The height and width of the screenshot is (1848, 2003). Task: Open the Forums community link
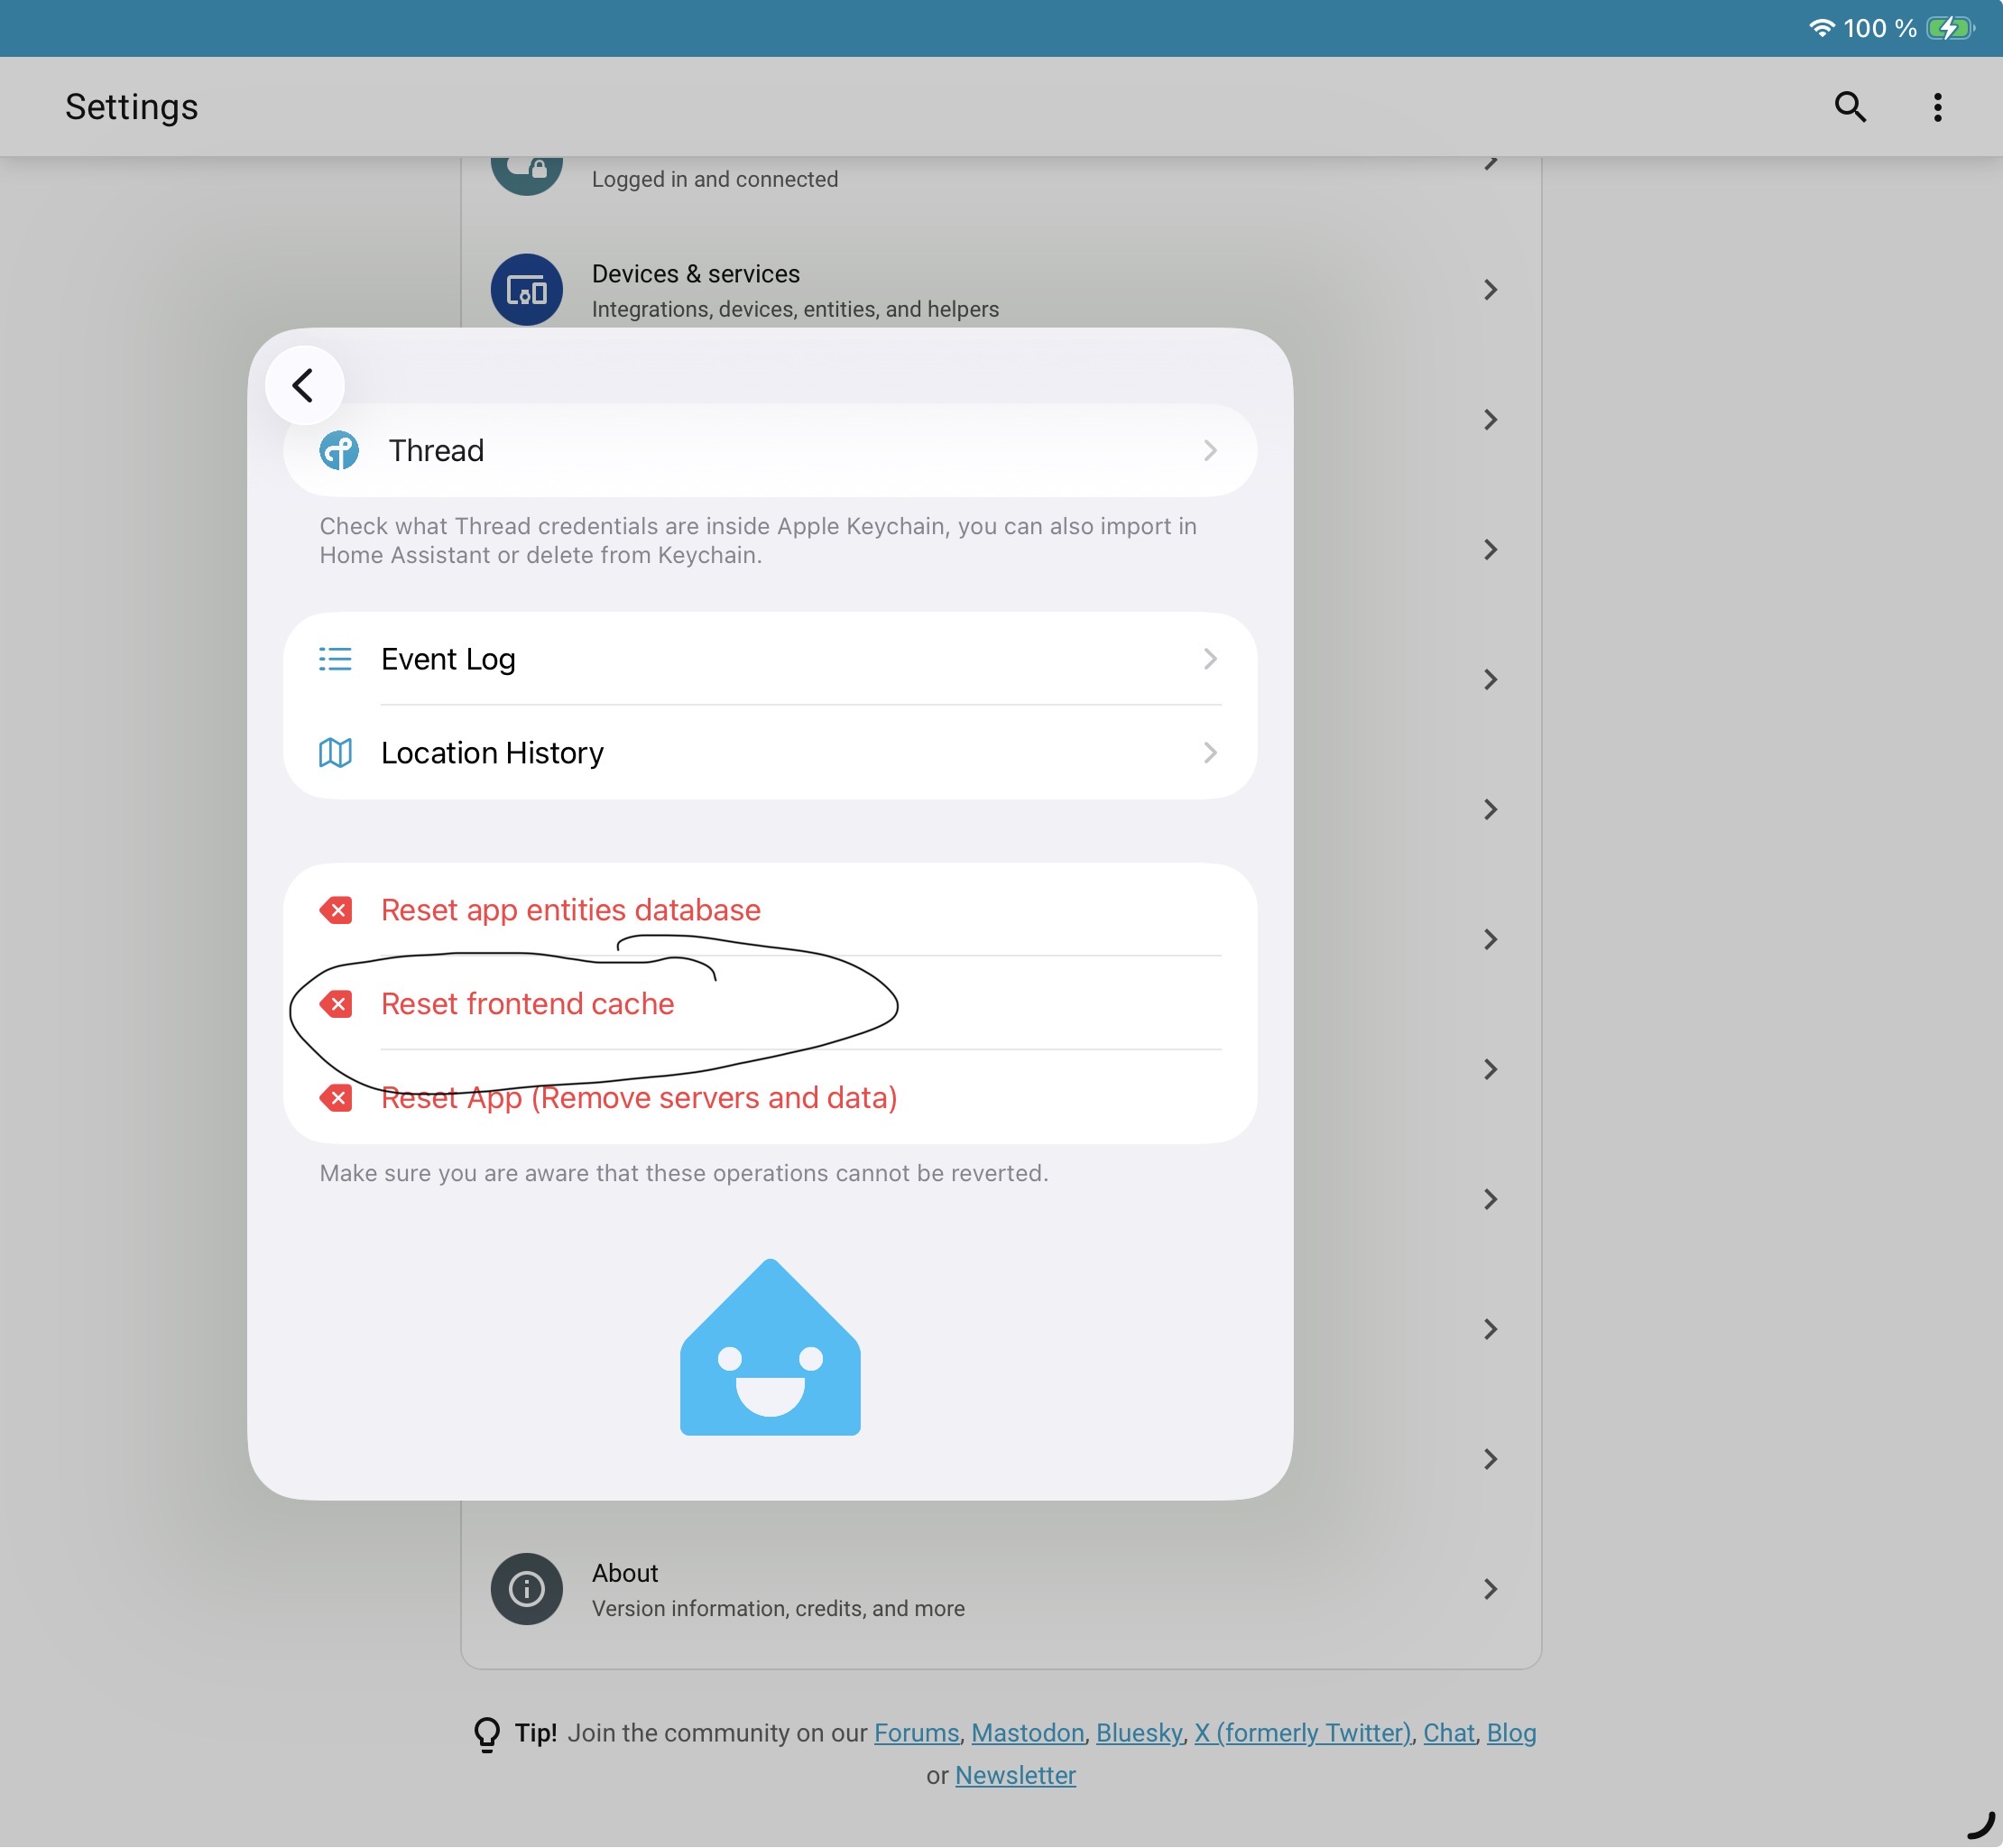tap(916, 1733)
